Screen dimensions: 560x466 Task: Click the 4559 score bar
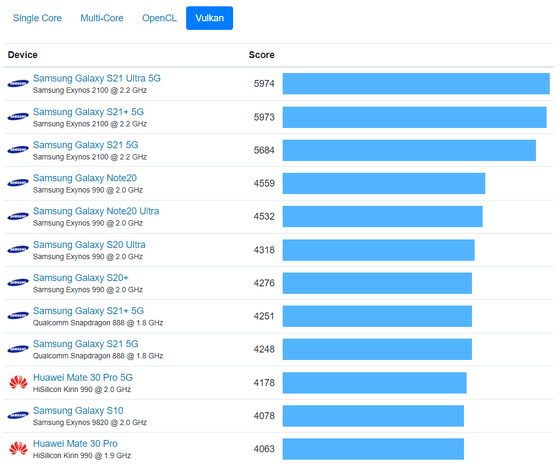(x=384, y=183)
